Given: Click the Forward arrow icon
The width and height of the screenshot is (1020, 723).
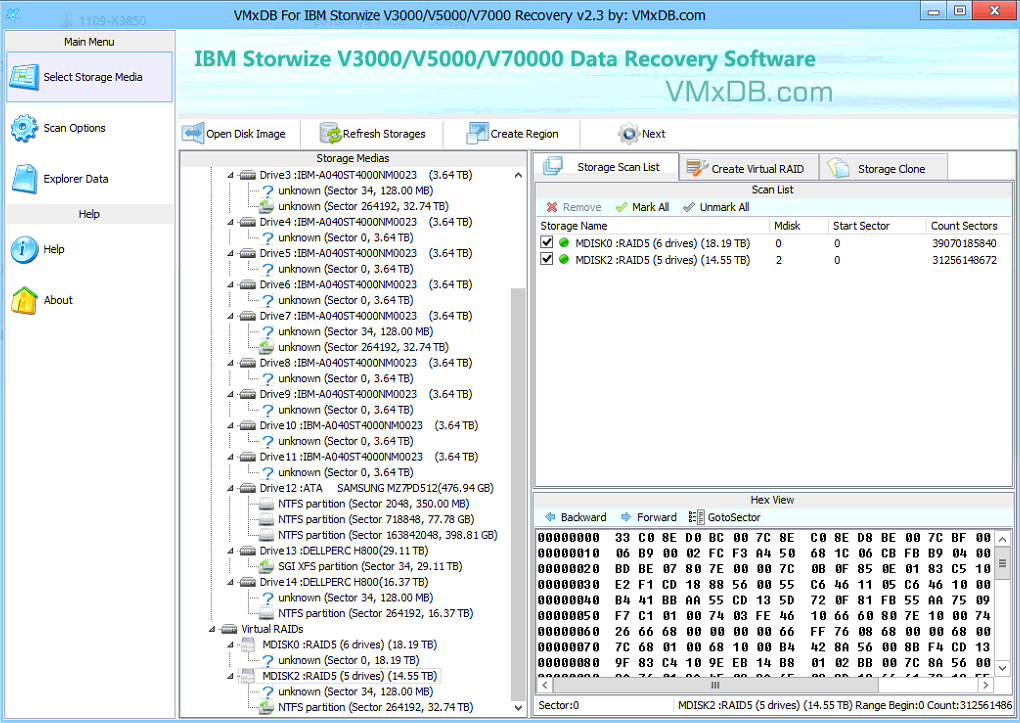Looking at the screenshot, I should (626, 517).
